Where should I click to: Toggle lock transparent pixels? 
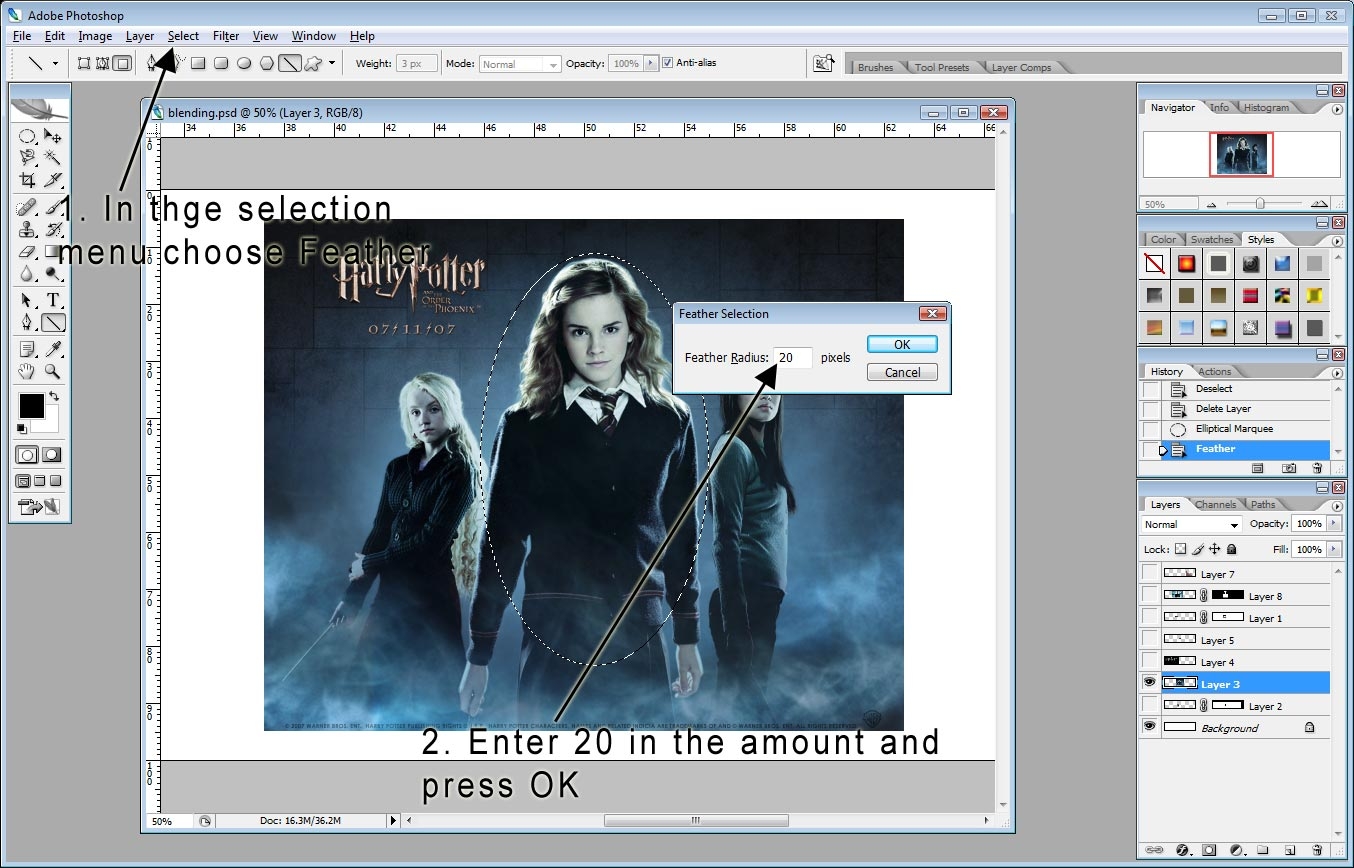[1180, 549]
